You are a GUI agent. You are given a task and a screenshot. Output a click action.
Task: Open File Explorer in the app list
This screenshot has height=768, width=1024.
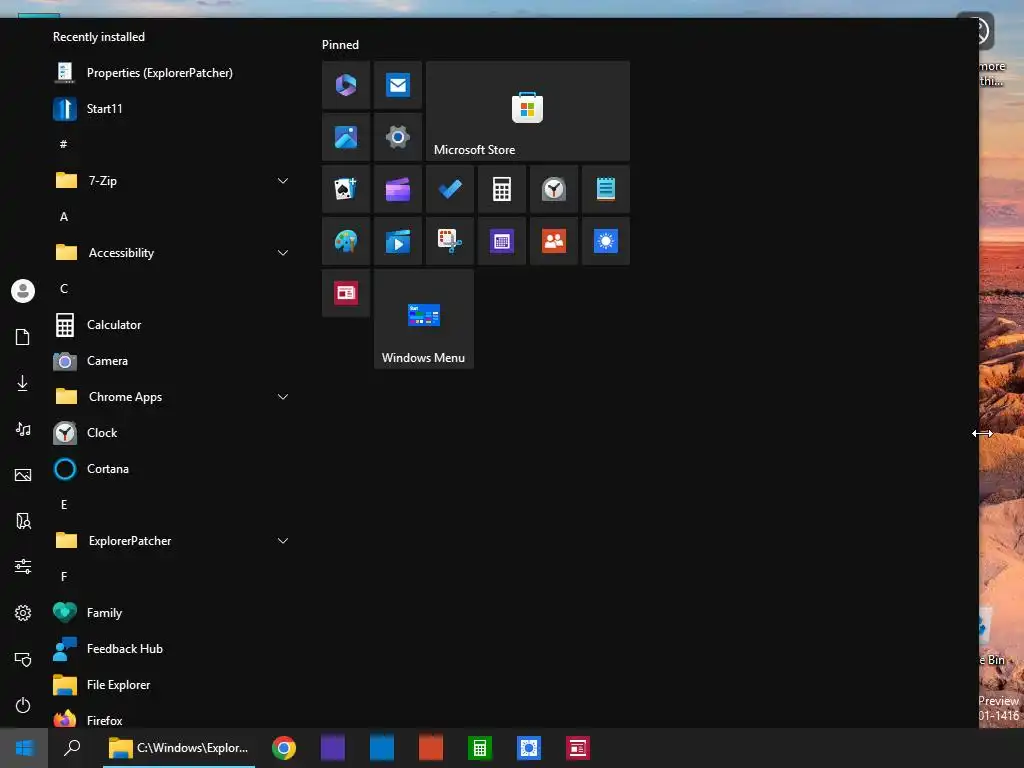pyautogui.click(x=173, y=684)
